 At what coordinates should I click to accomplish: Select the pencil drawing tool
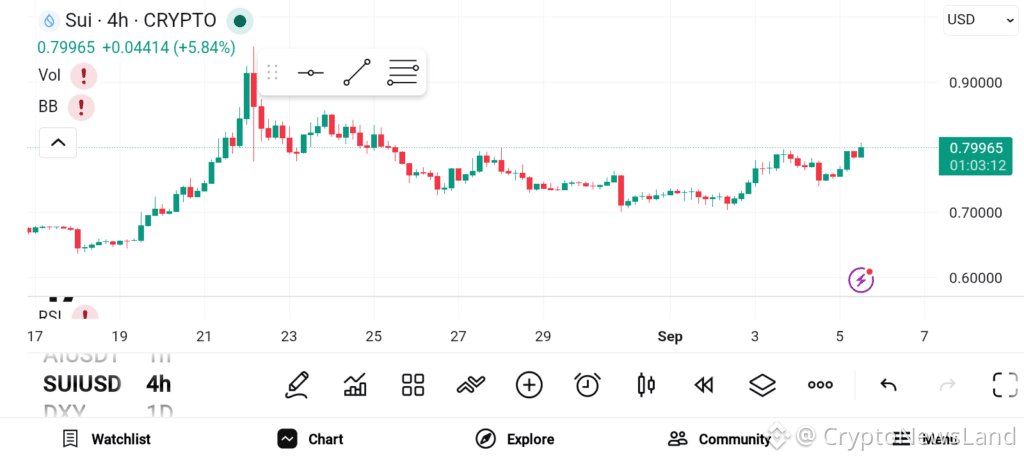click(297, 385)
